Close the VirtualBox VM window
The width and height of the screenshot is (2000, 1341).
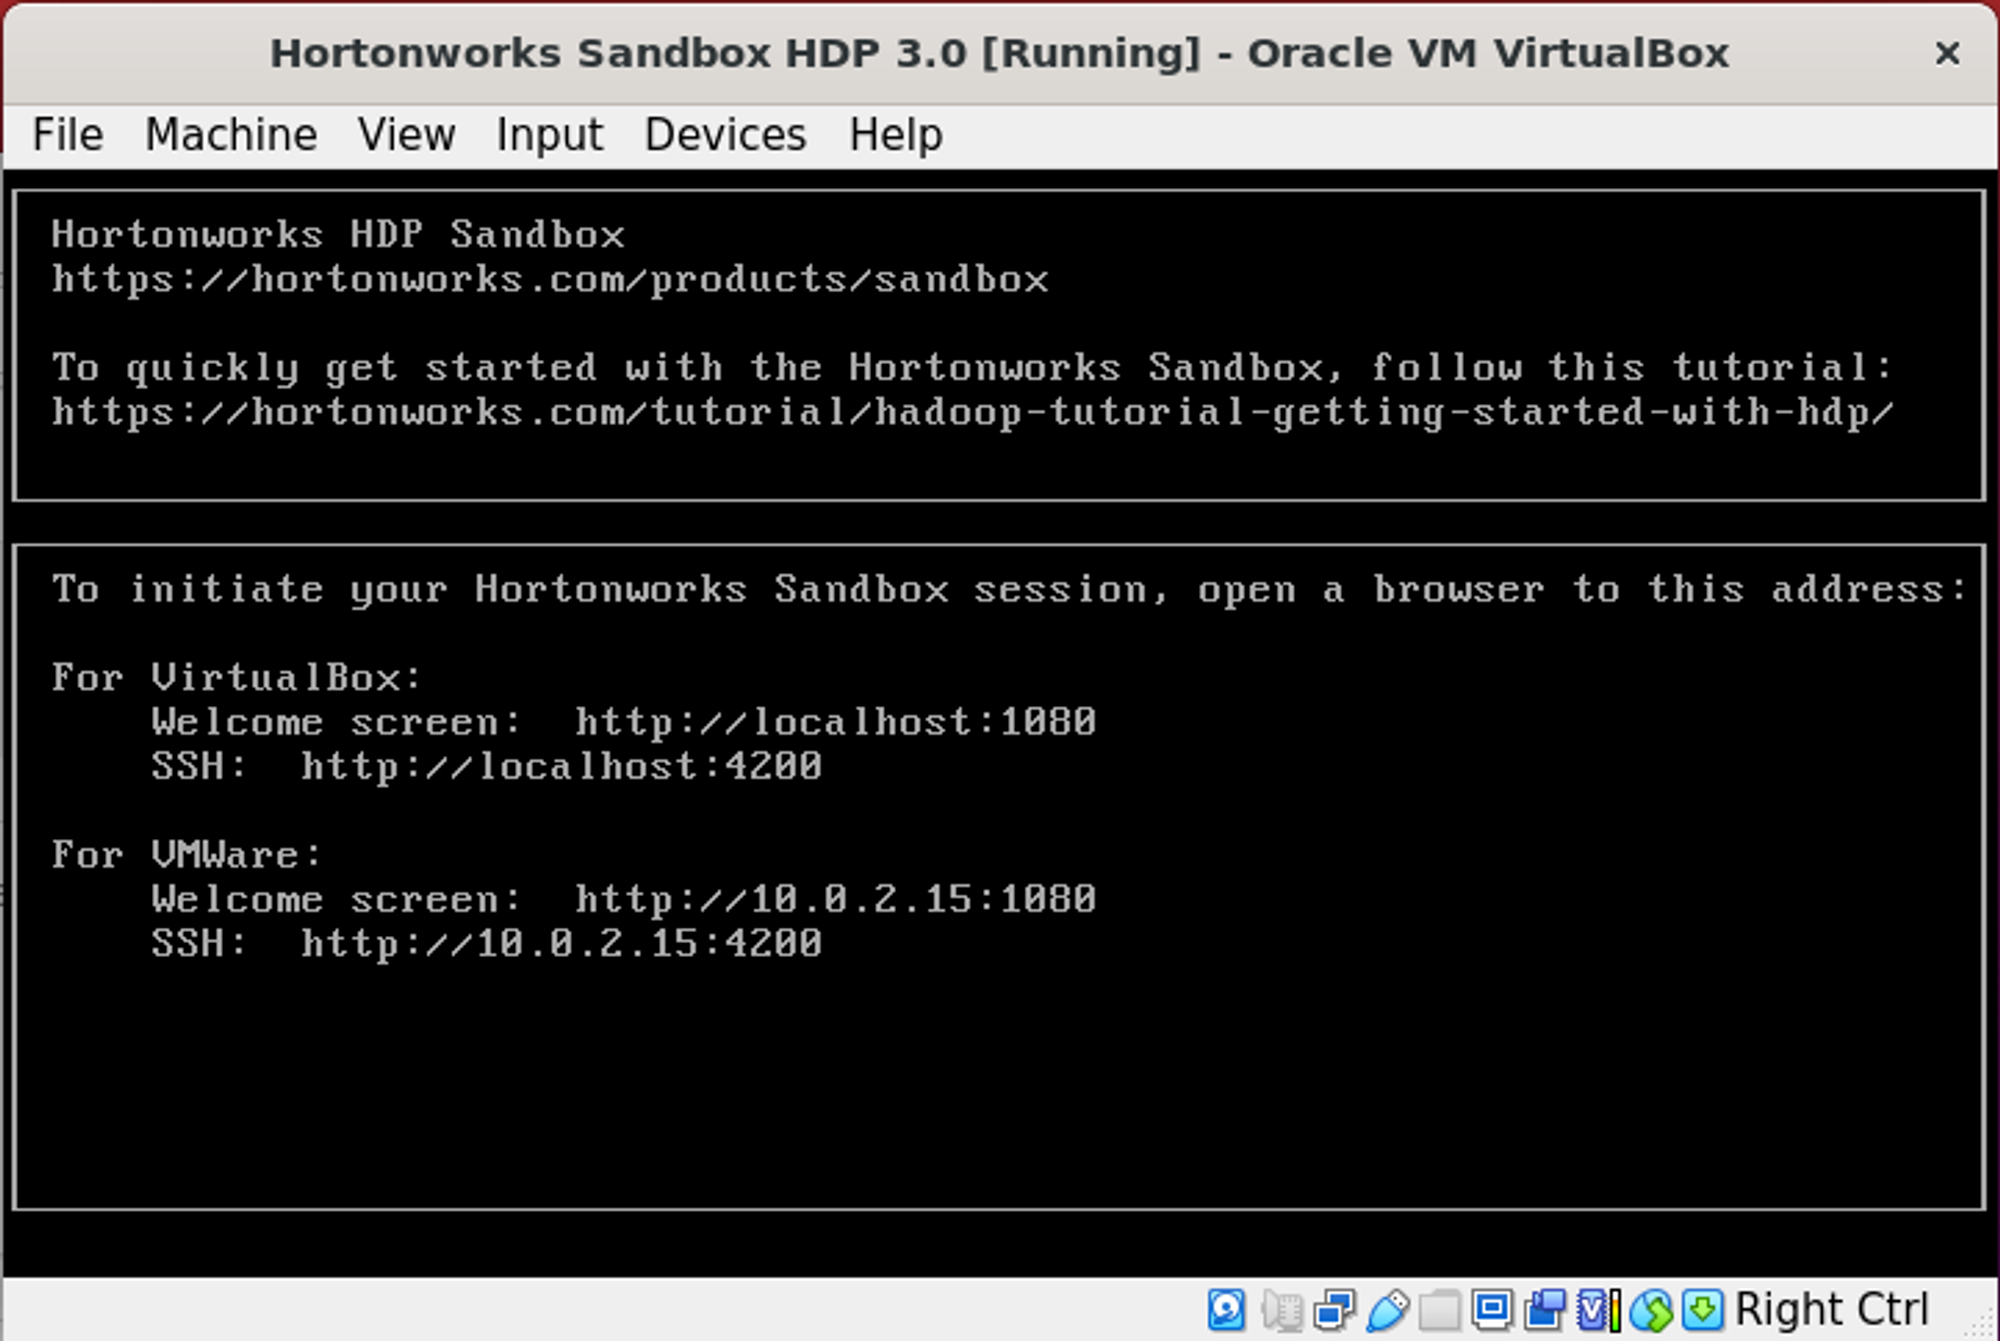(1947, 53)
